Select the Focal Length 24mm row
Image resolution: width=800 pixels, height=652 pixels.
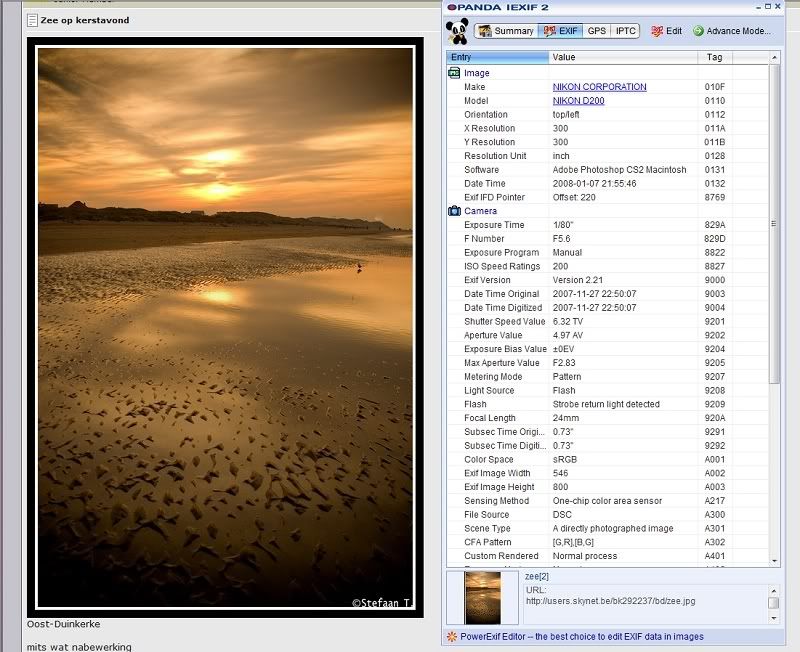[607, 417]
